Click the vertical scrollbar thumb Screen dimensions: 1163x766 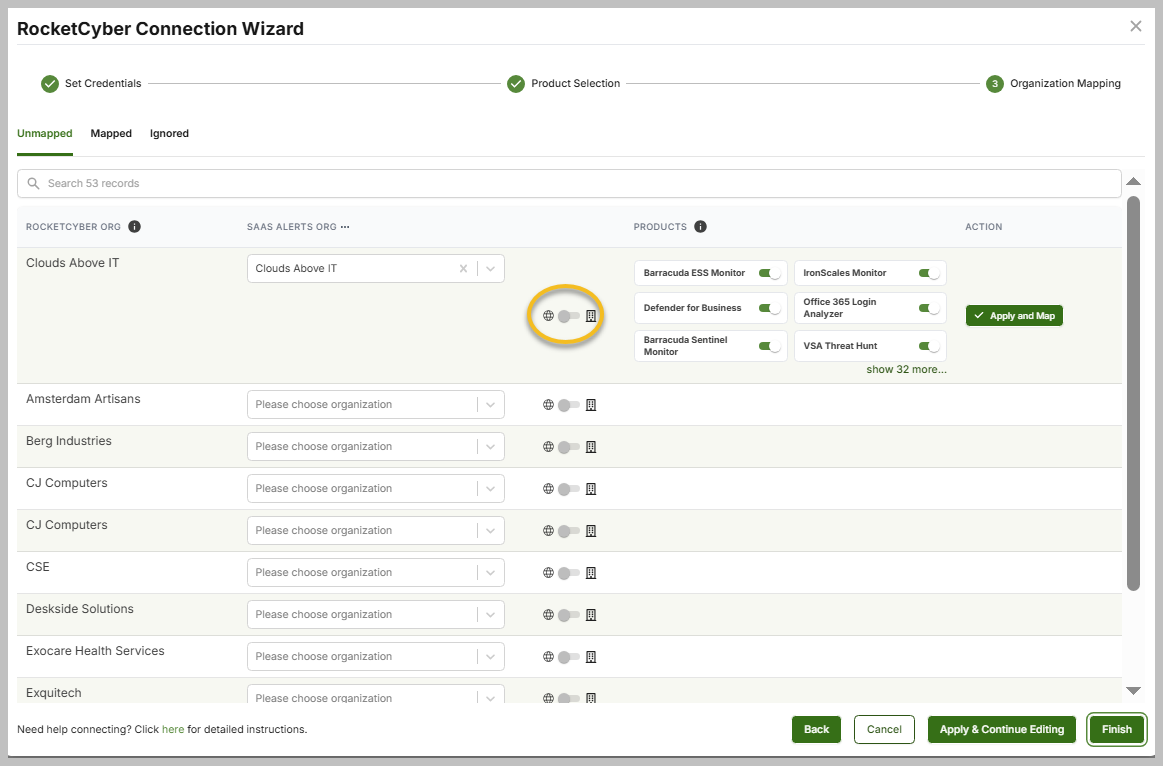[1133, 393]
